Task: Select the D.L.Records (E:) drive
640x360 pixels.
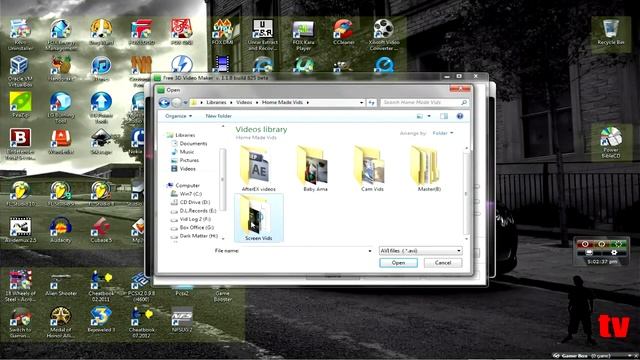Action: click(x=198, y=211)
